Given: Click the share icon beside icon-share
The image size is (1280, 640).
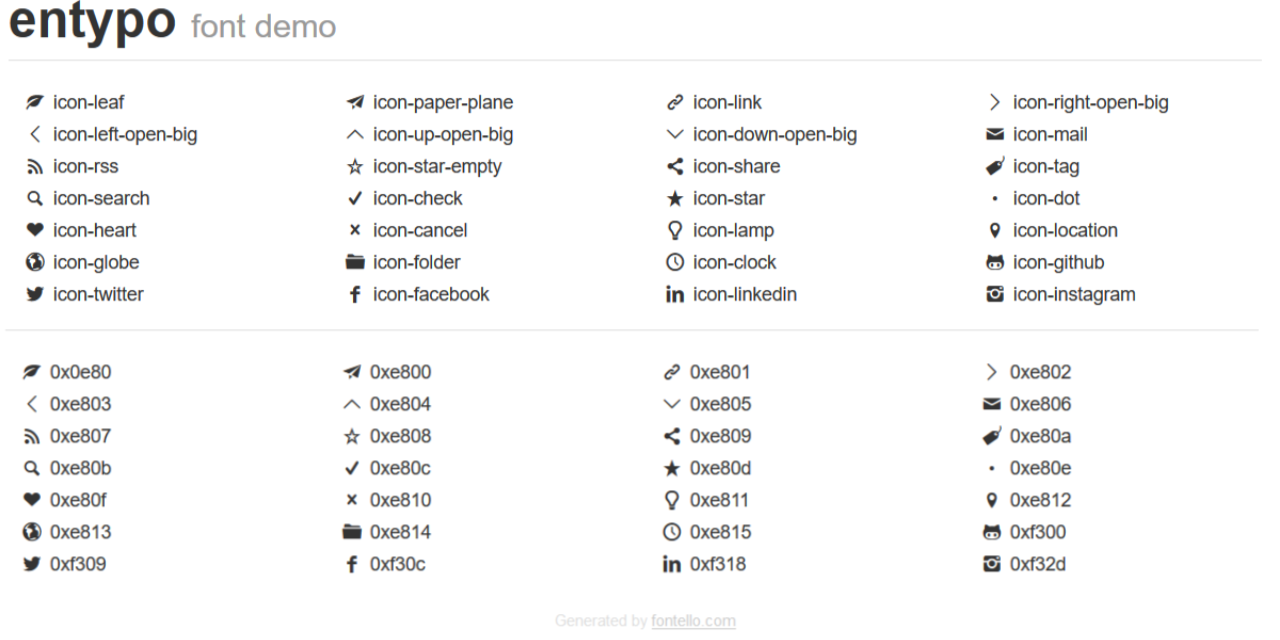Looking at the screenshot, I should click(x=675, y=166).
